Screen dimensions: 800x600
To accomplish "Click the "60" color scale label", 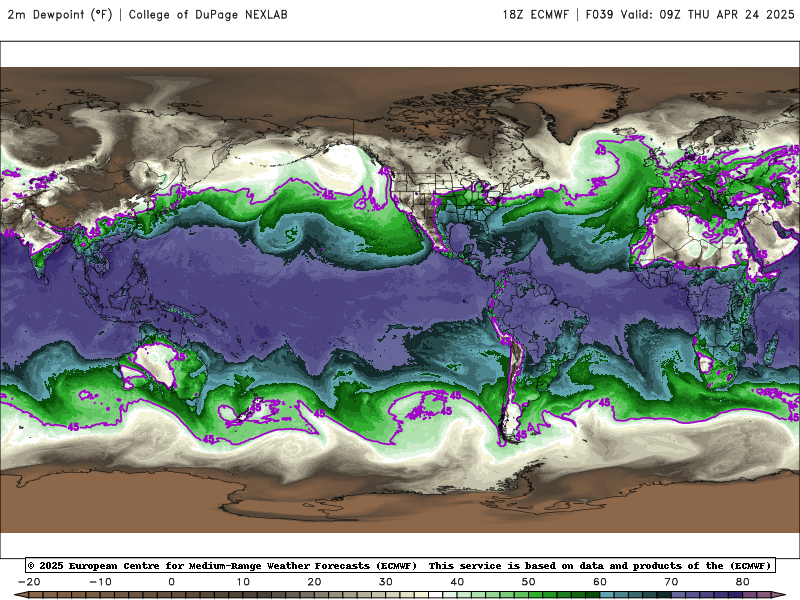I will click(x=600, y=582).
